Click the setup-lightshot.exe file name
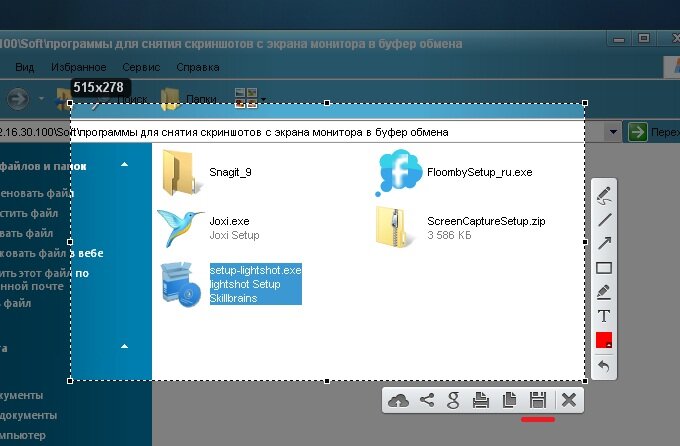This screenshot has height=446, width=680. [x=255, y=270]
